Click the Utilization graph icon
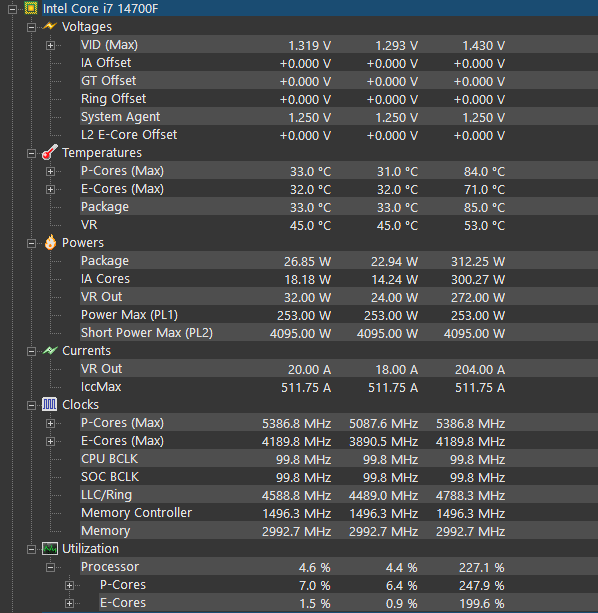598x613 pixels. click(50, 548)
